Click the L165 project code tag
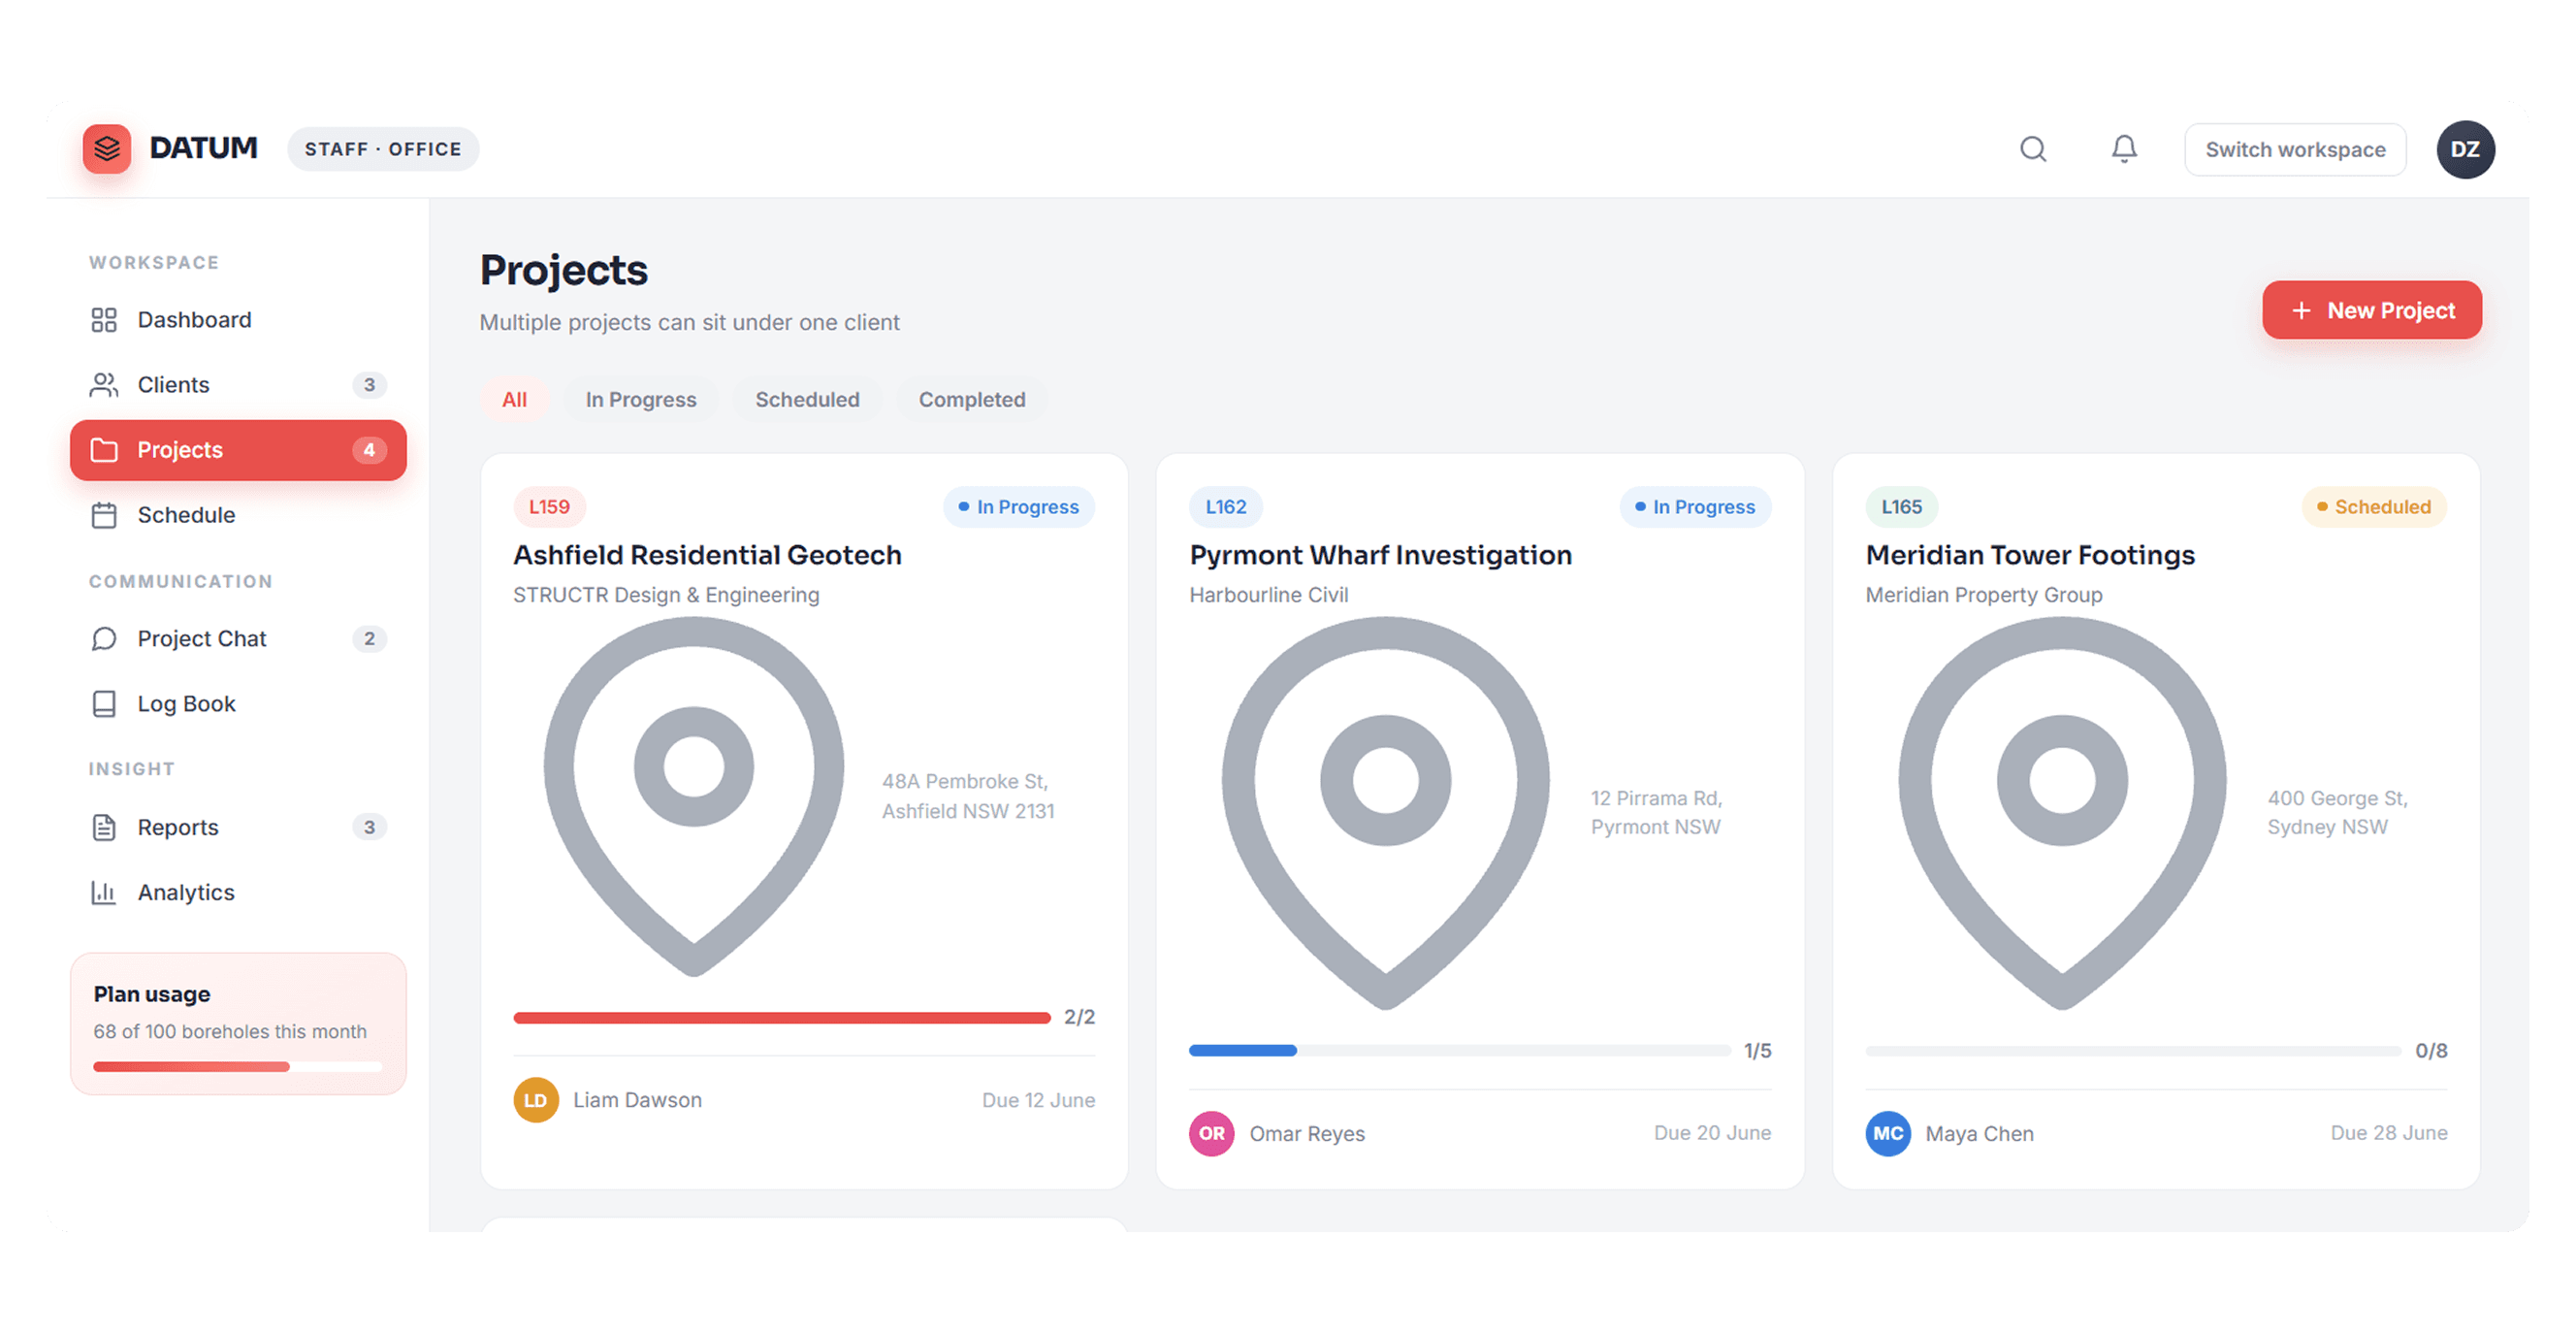Viewport: 2576px width, 1333px height. (1901, 507)
